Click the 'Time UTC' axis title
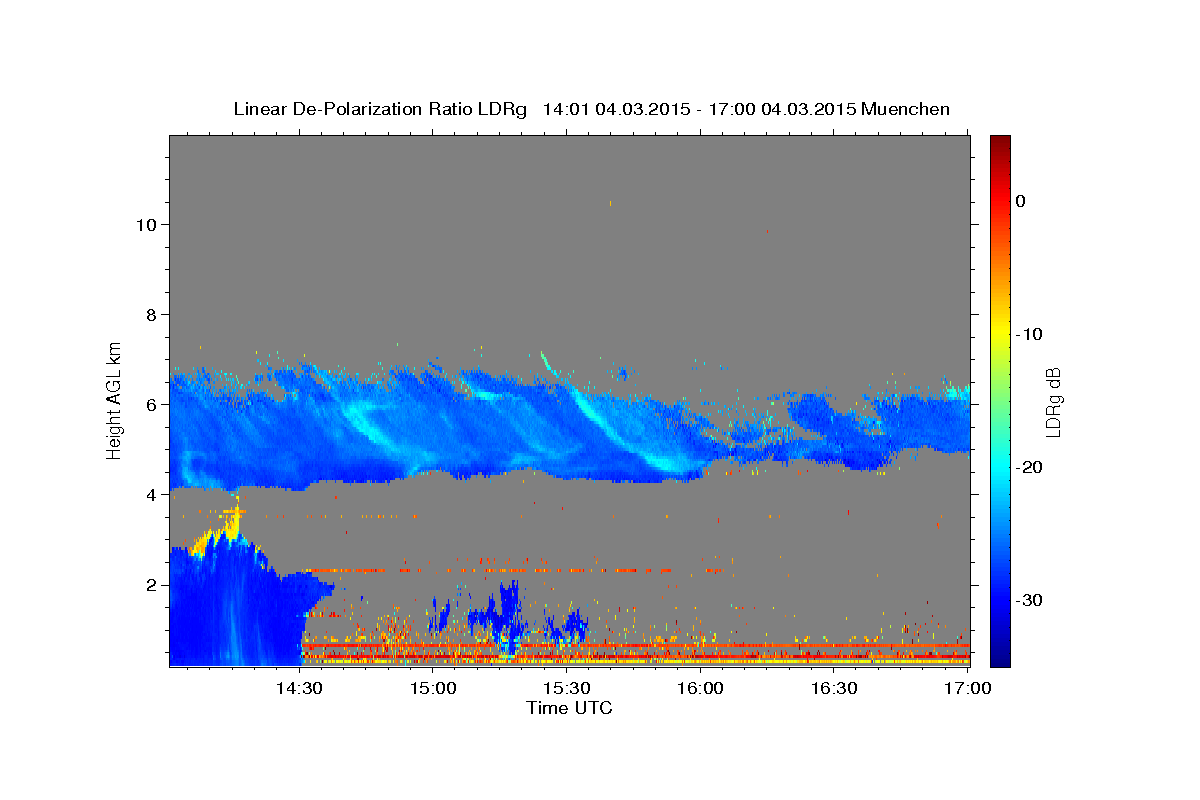The width and height of the screenshot is (1200, 800). (569, 708)
